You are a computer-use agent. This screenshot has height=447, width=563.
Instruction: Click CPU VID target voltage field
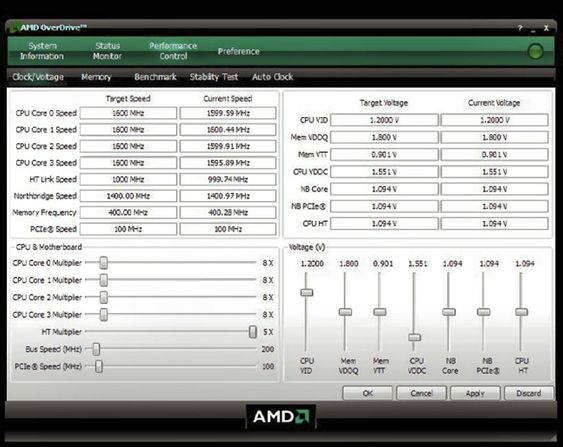tap(384, 120)
